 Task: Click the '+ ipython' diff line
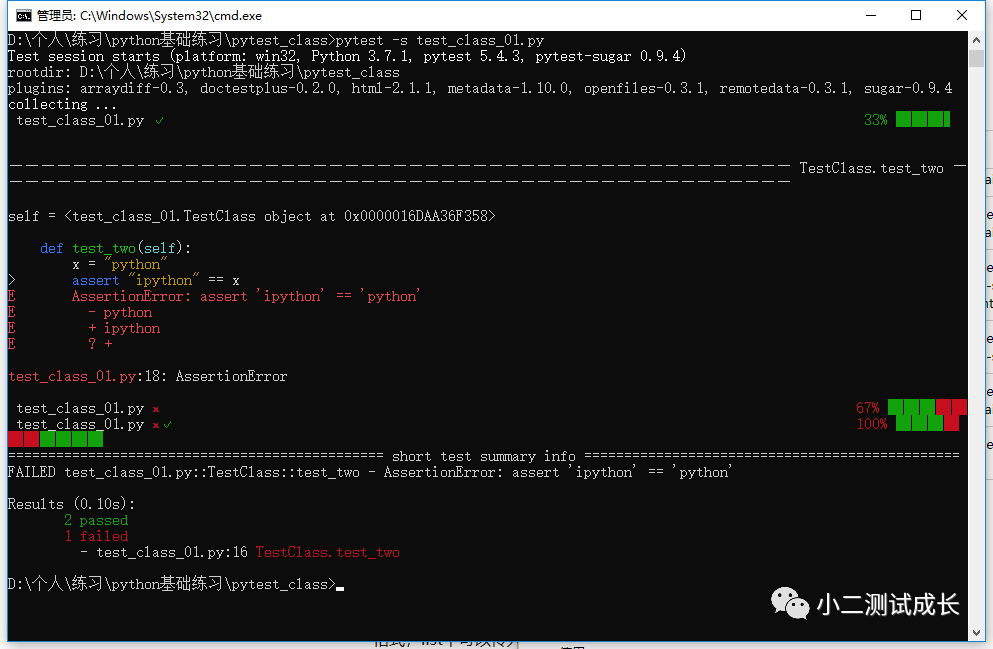[x=124, y=328]
